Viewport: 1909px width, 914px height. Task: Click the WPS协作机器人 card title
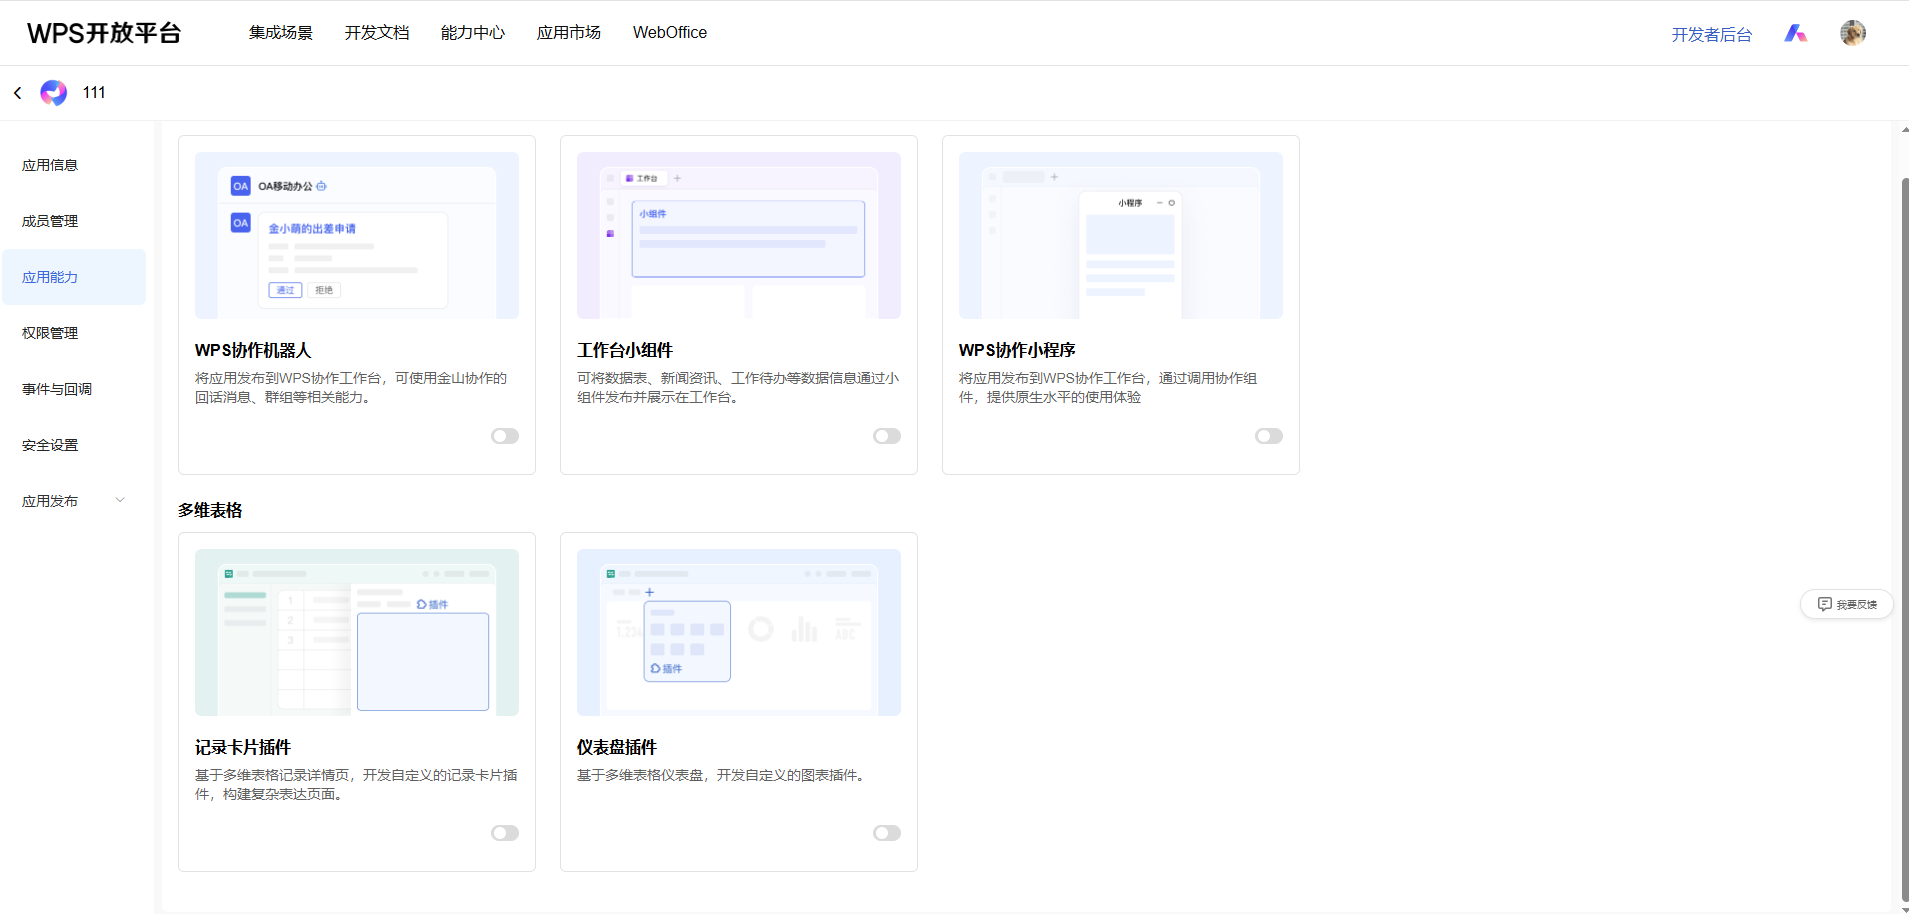(253, 350)
